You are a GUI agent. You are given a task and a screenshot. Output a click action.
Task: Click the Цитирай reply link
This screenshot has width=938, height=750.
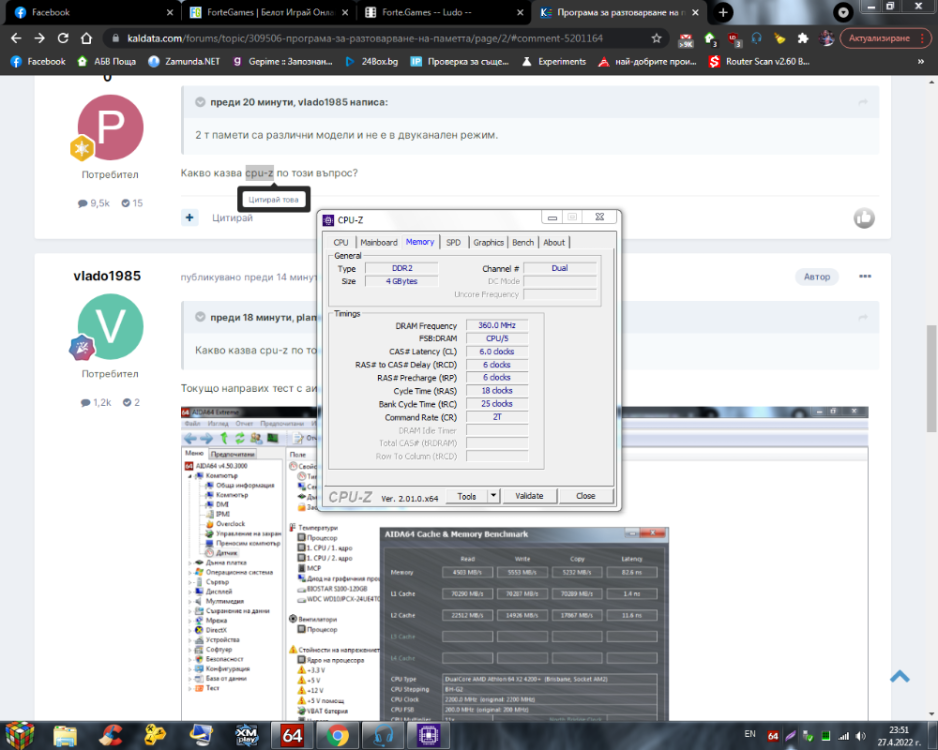[232, 218]
